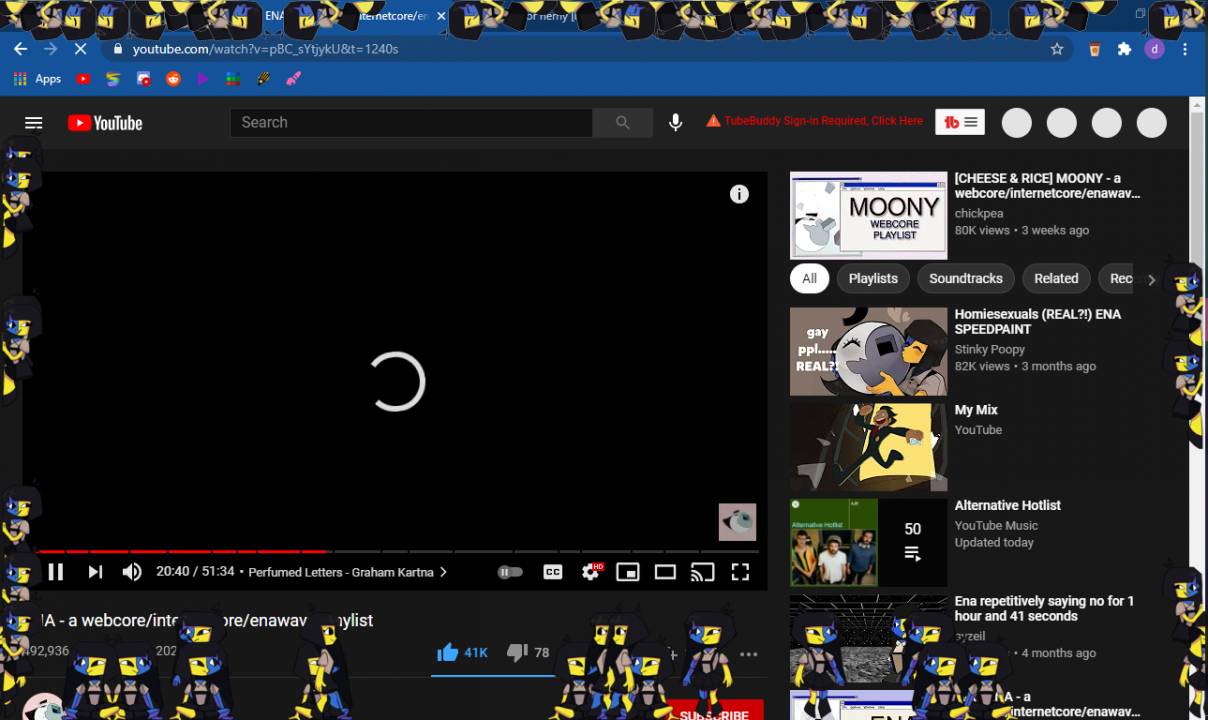Image resolution: width=1208 pixels, height=720 pixels.
Task: Mute the video volume
Action: (x=132, y=572)
